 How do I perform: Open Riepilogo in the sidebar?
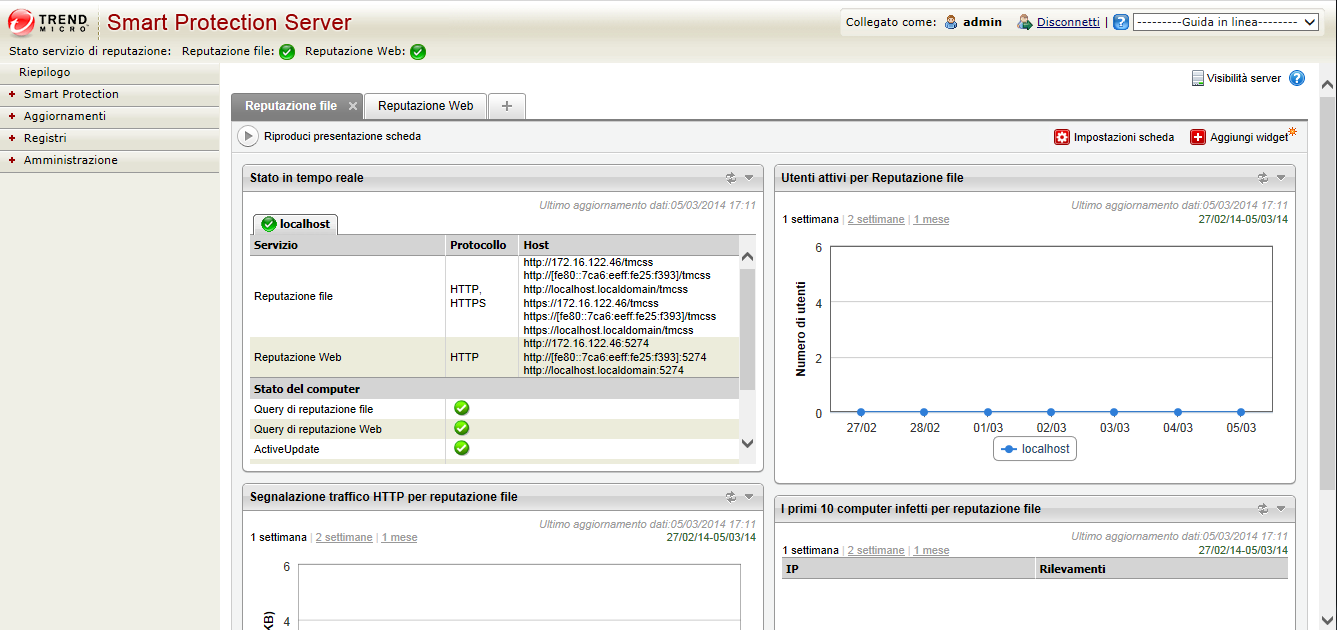(45, 72)
